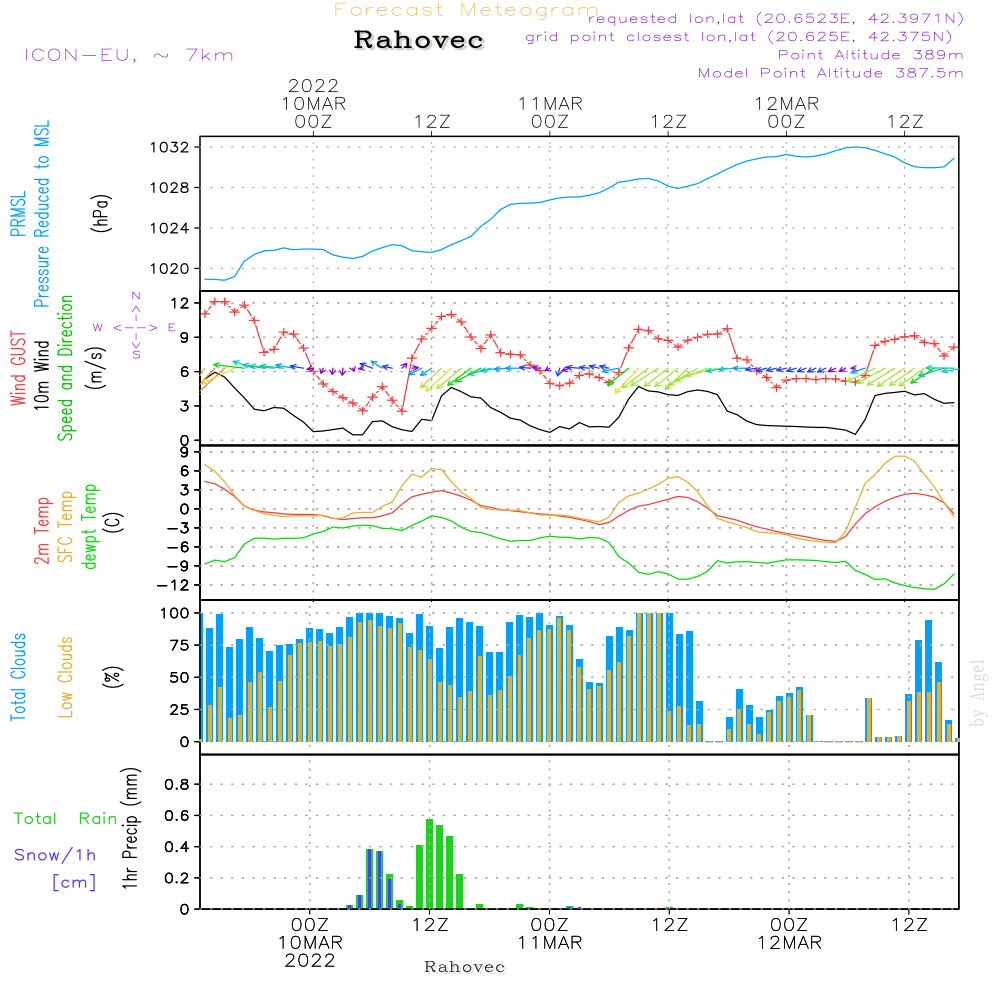Screen dimensions: 1000x1000
Task: Click the bold Rahovec title at top
Action: [419, 41]
